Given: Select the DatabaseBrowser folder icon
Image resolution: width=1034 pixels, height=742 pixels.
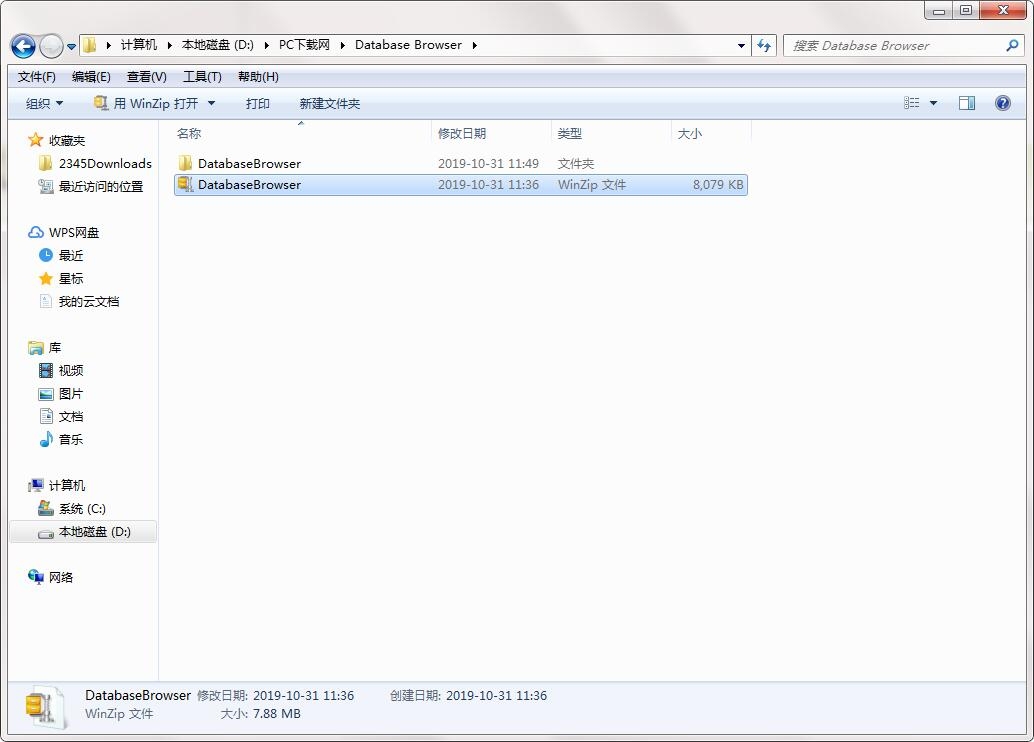Looking at the screenshot, I should pos(185,163).
